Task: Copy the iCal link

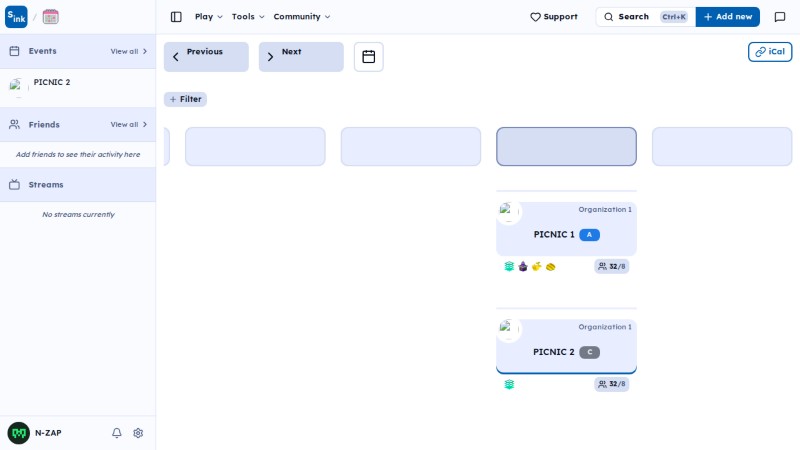Action: [770, 52]
